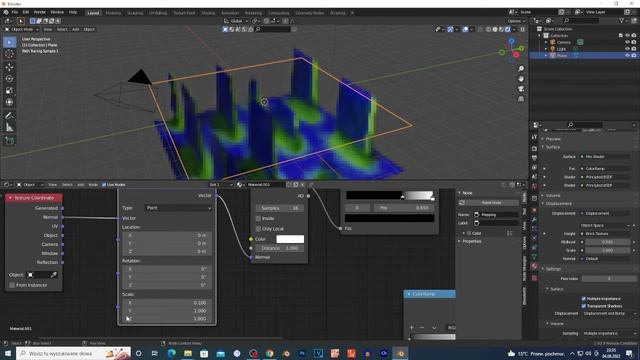Screen dimensions: 640x360
Task: Open the Output properties tab icon
Action: (x=534, y=158)
